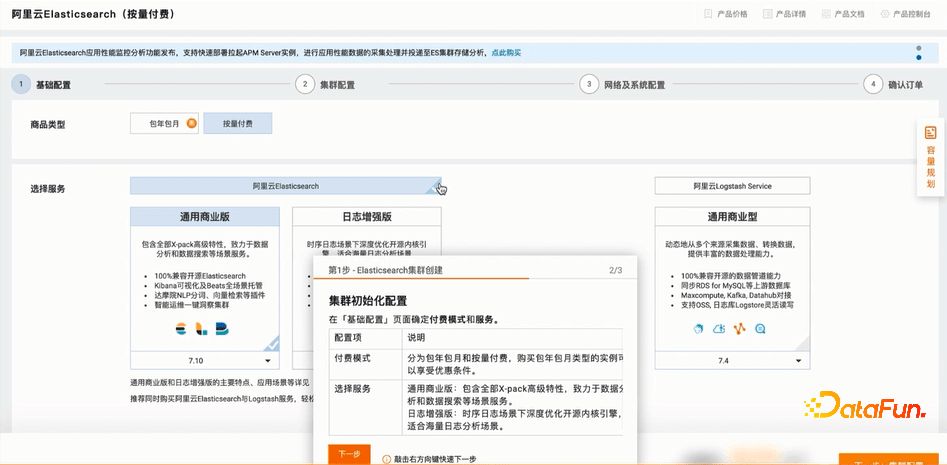Click the 100%兼容开源Elasticsearch bullet
The height and width of the screenshot is (465, 947).
point(202,276)
